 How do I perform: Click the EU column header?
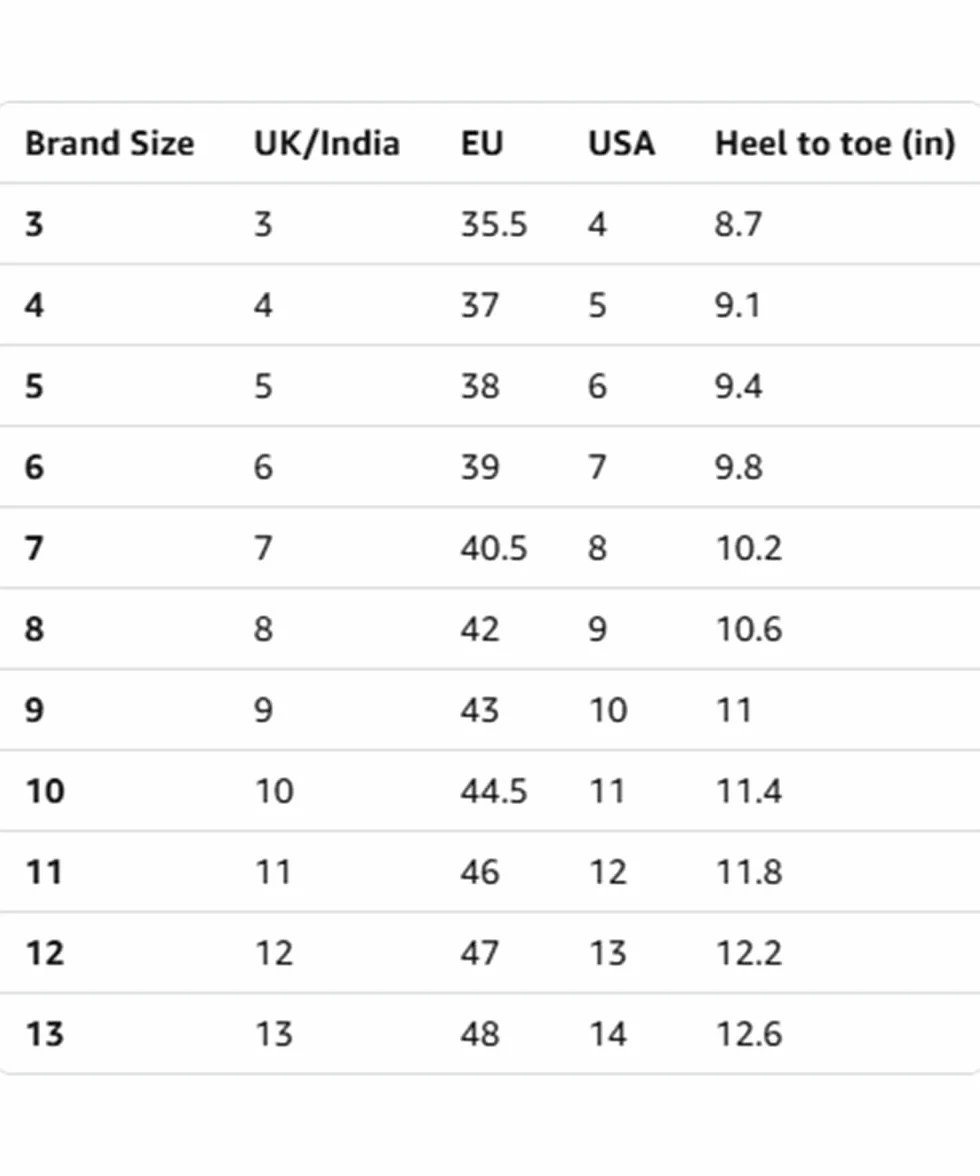(x=481, y=143)
